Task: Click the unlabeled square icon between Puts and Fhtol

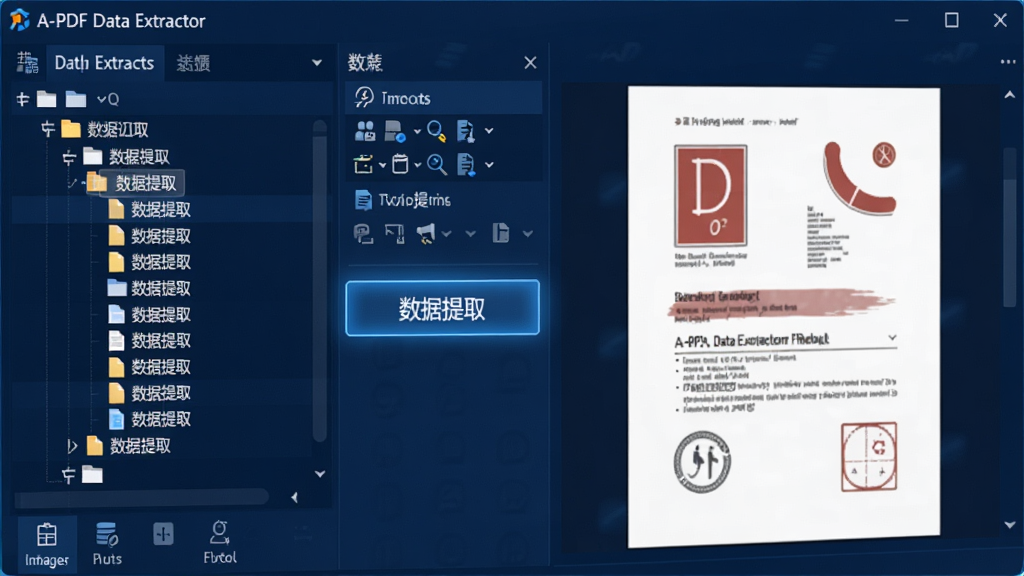Action: 163,534
